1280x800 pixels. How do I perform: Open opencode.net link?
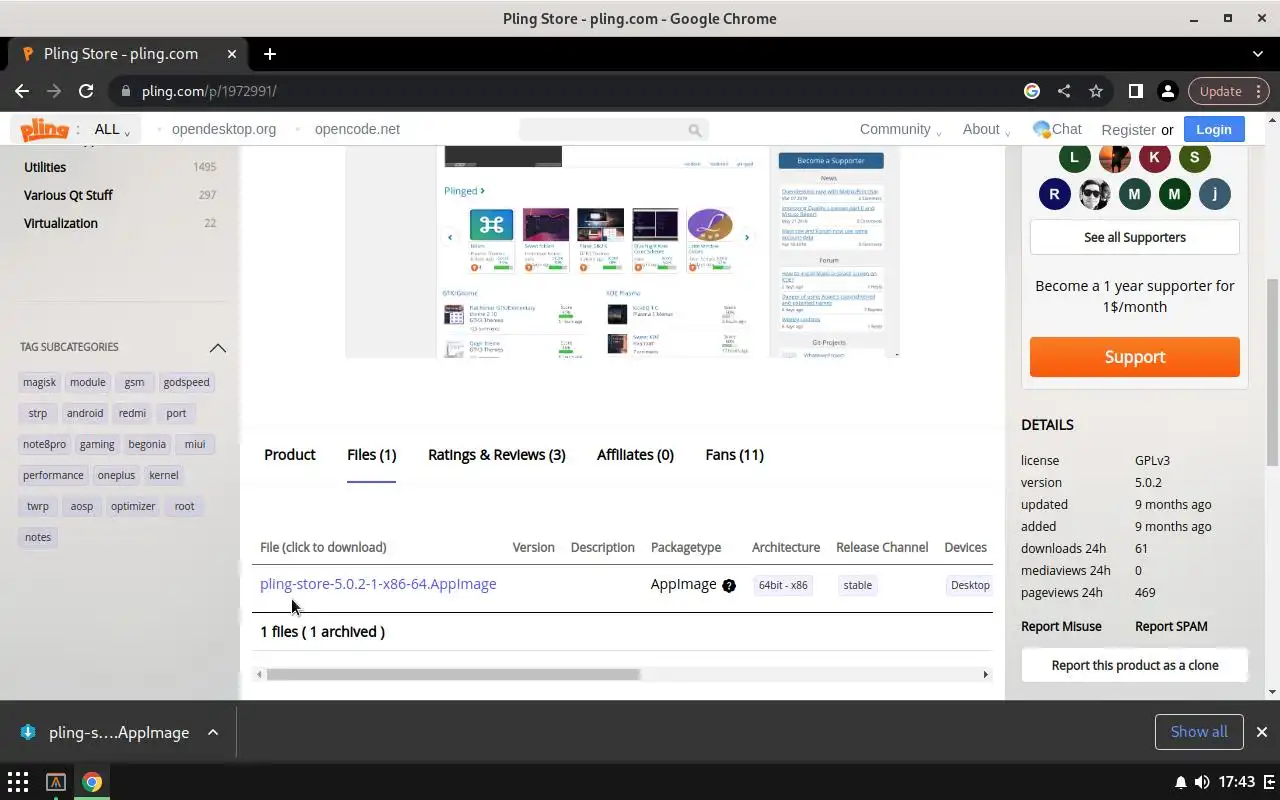click(x=357, y=129)
